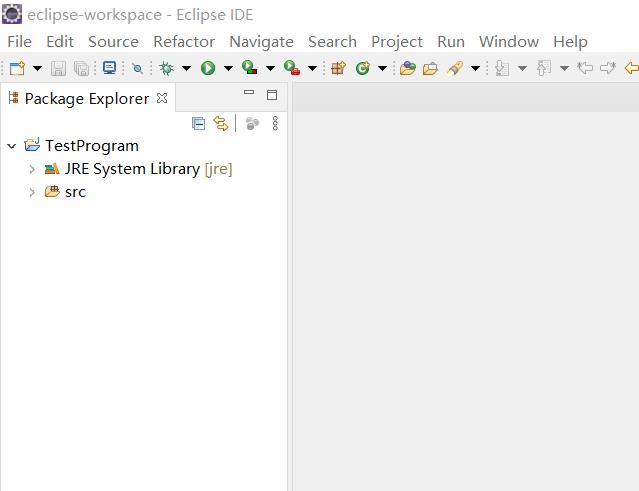Click the New Java Package icon
Image resolution: width=639 pixels, height=491 pixels.
(338, 68)
